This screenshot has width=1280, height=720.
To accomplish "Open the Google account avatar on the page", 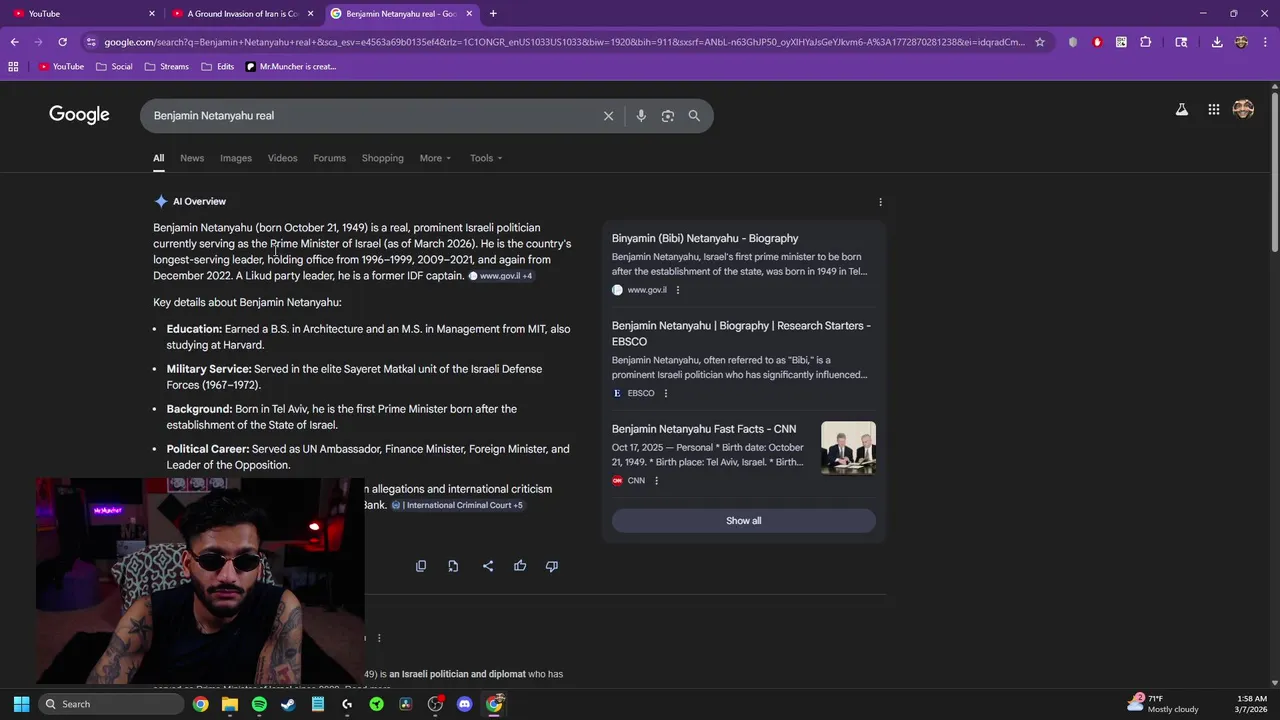I will point(1243,110).
